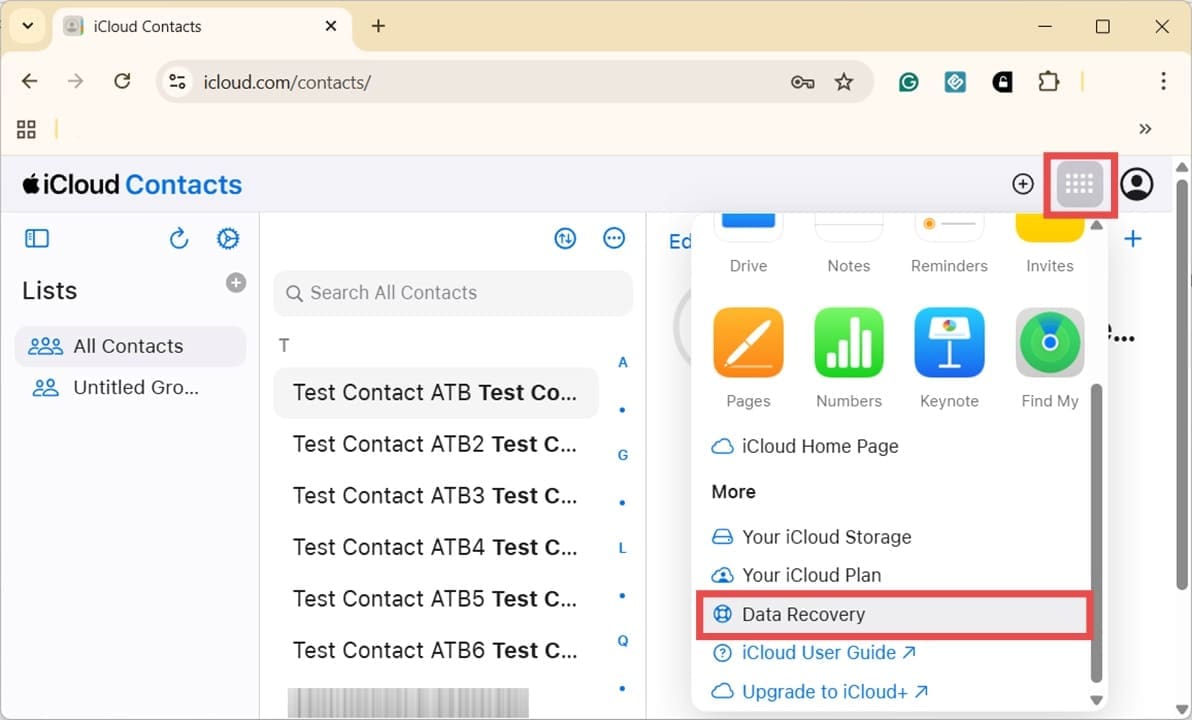Click the iCloud Contacts header logo

point(132,185)
